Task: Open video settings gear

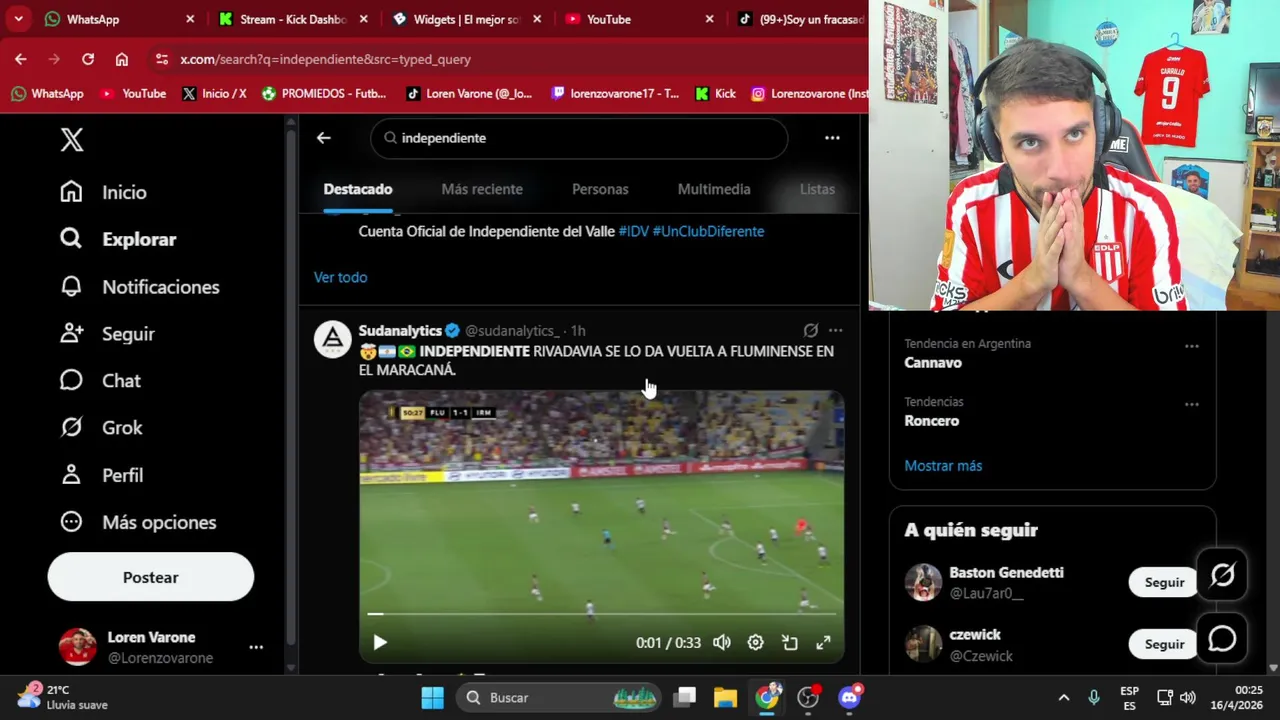Action: click(x=756, y=643)
